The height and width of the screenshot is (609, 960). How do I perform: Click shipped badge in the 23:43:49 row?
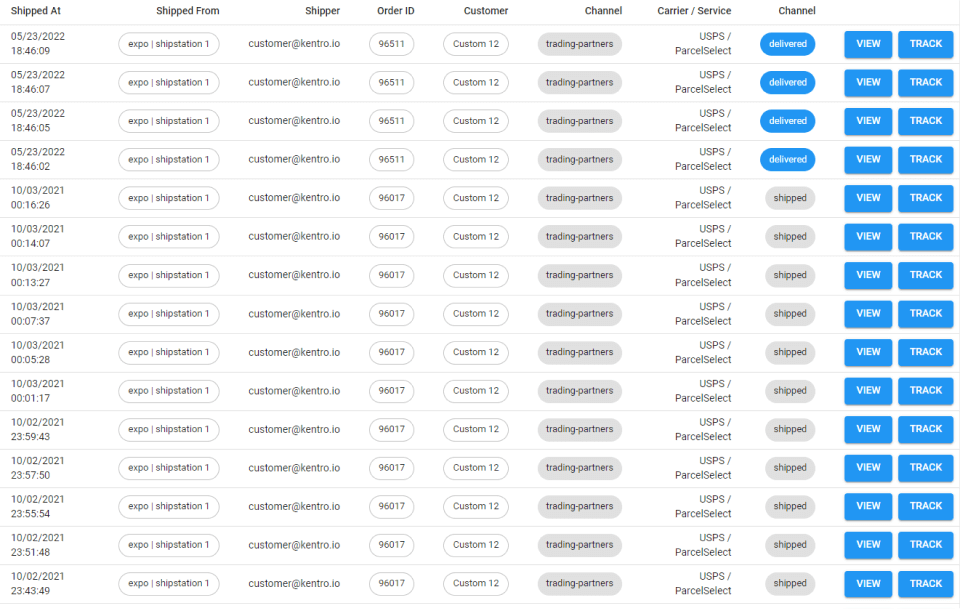coord(790,584)
